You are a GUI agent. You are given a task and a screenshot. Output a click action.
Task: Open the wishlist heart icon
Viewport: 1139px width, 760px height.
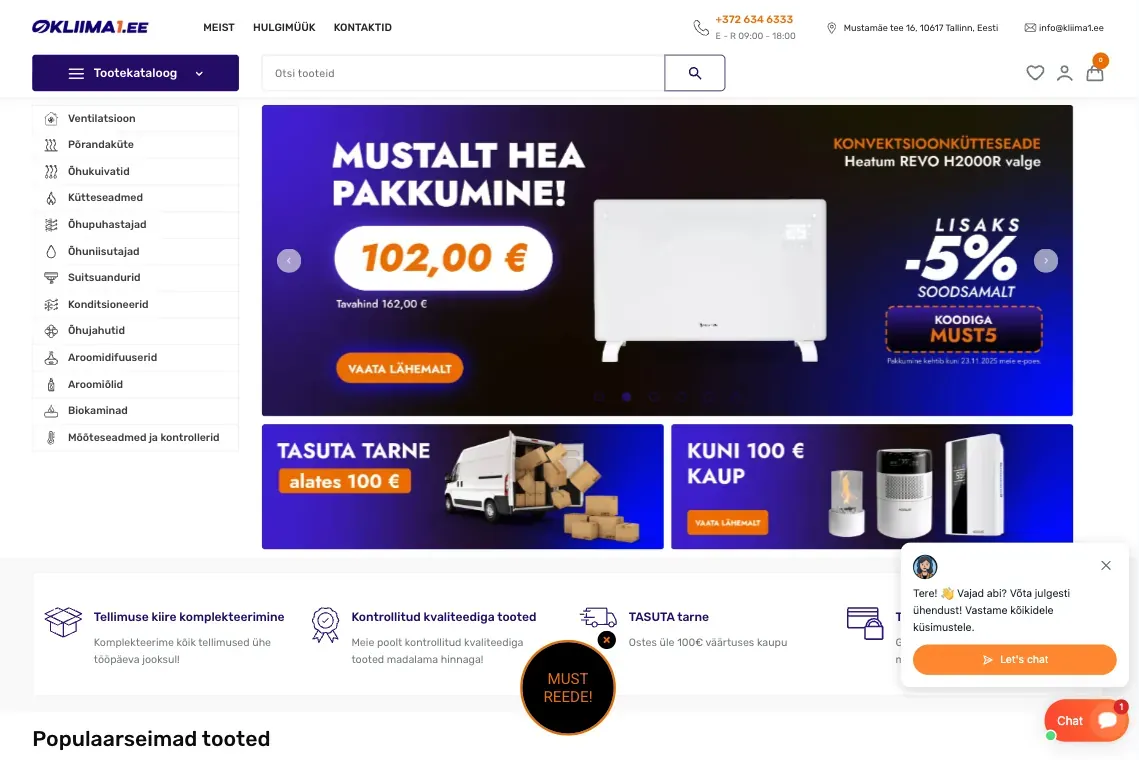tap(1035, 73)
